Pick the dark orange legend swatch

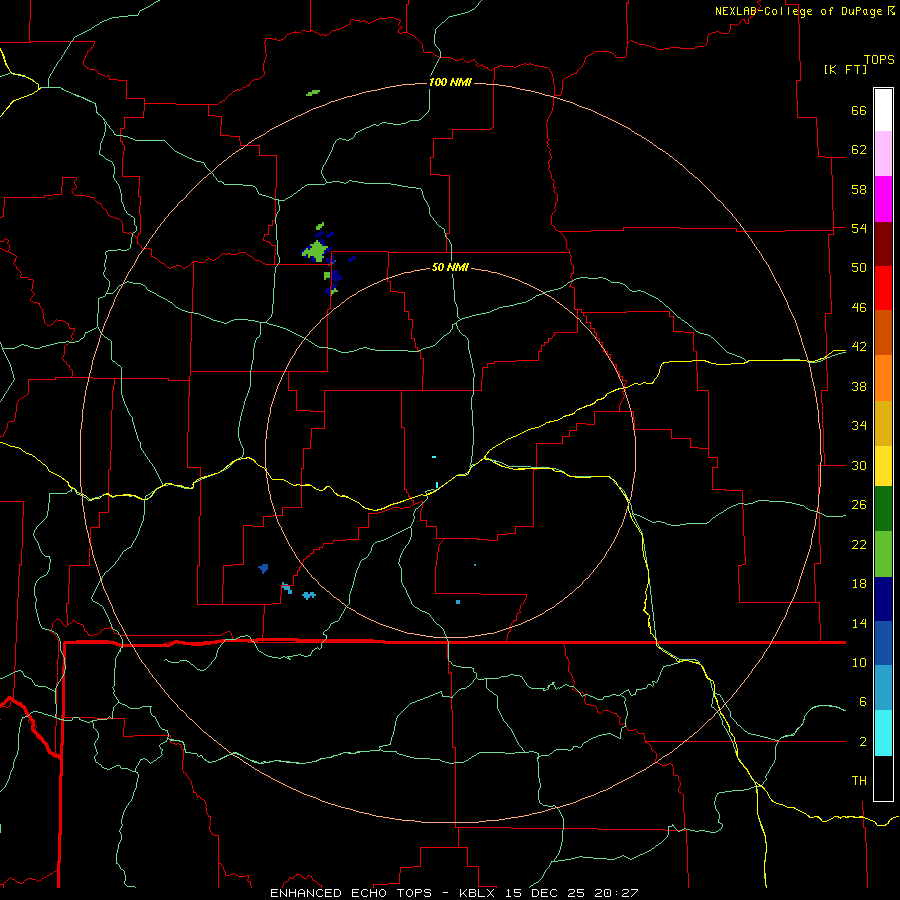click(x=883, y=333)
